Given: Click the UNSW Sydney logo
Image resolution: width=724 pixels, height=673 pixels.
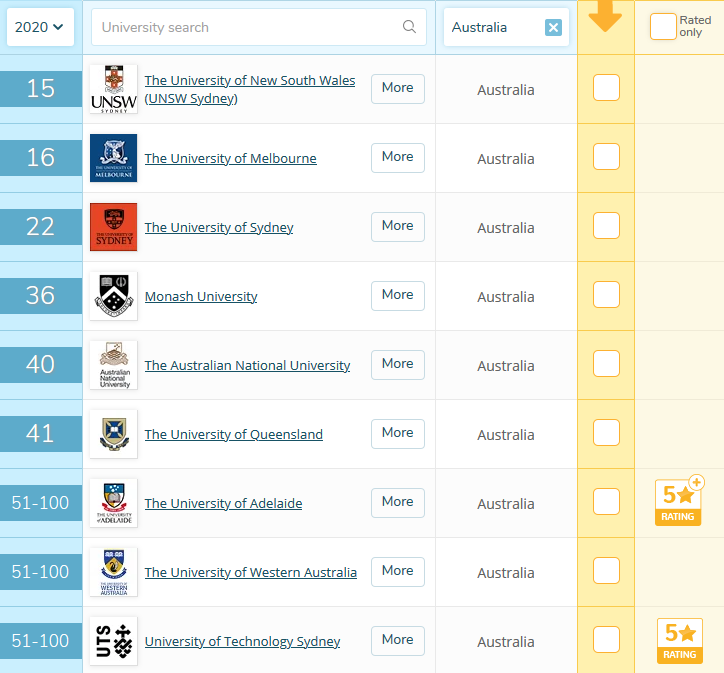Looking at the screenshot, I should coord(113,89).
